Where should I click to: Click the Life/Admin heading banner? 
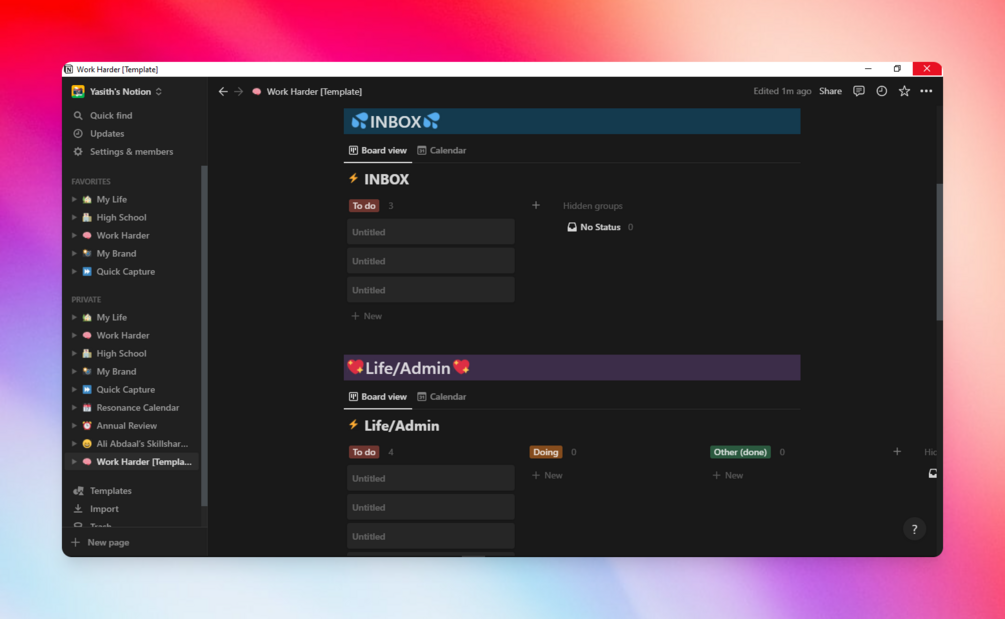[572, 368]
